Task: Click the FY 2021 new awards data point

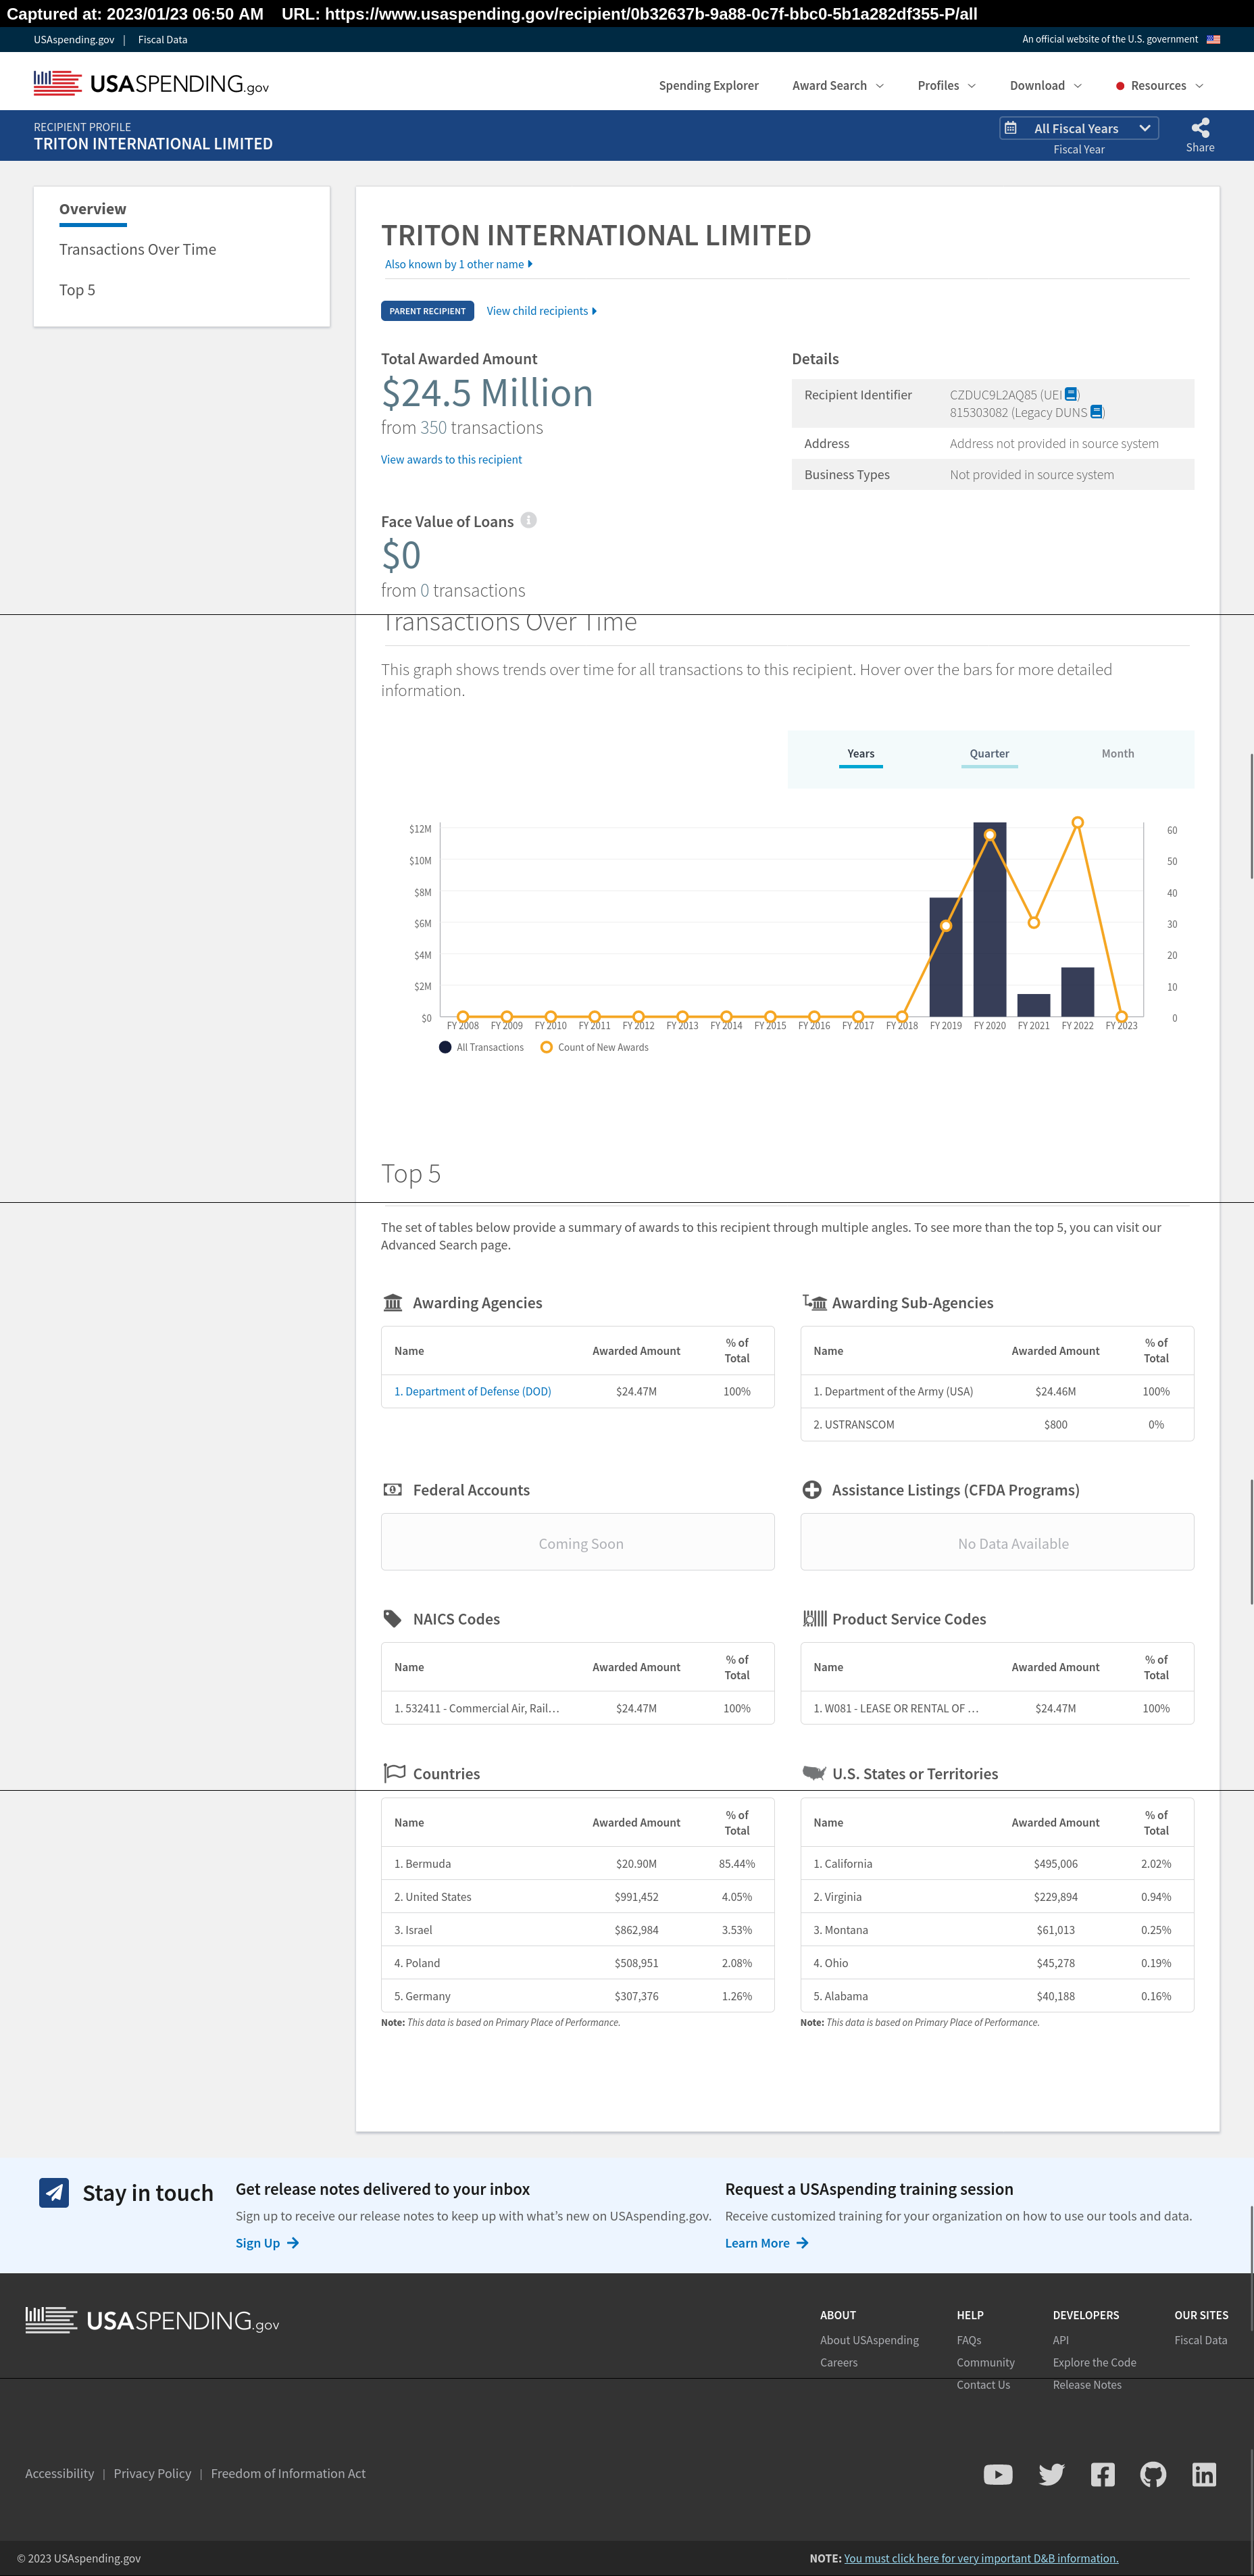Action: pos(1033,922)
